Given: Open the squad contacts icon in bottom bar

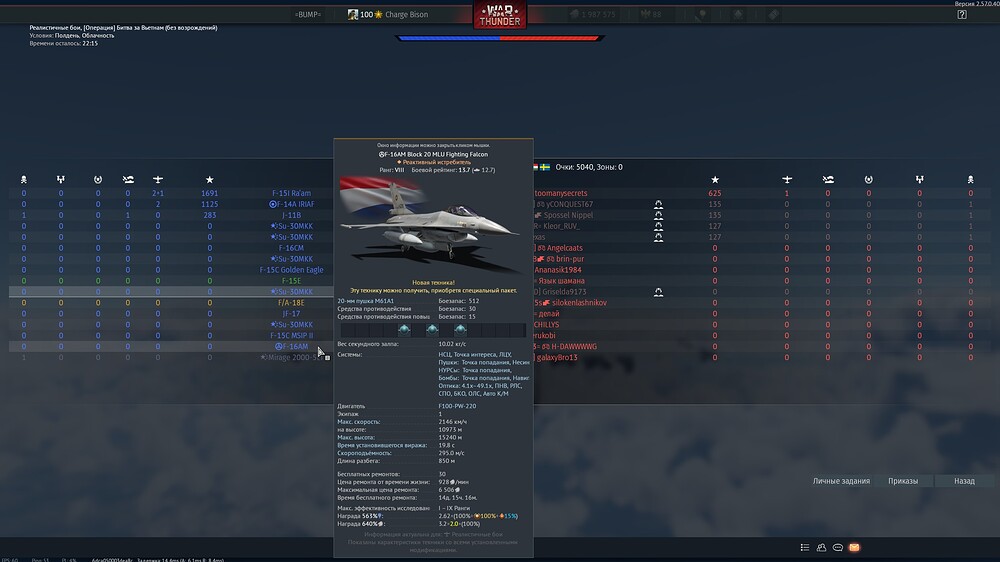Looking at the screenshot, I should pos(821,547).
